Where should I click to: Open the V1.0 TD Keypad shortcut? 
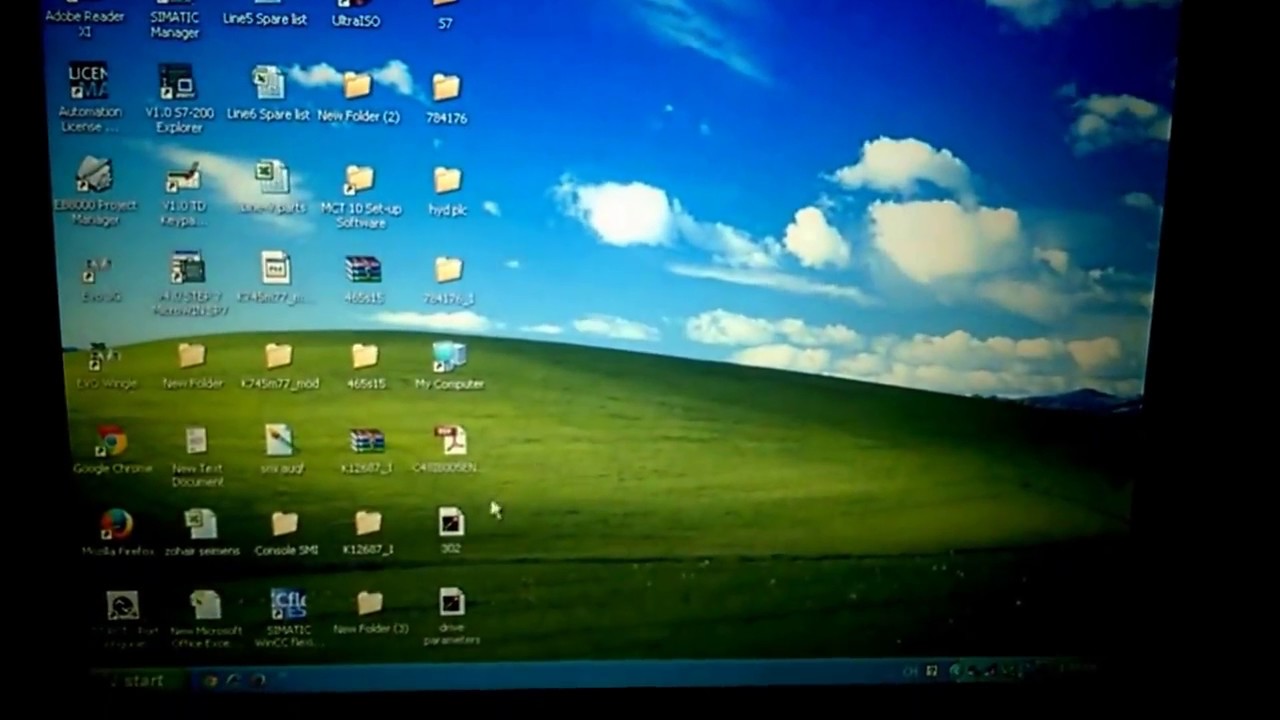coord(183,195)
